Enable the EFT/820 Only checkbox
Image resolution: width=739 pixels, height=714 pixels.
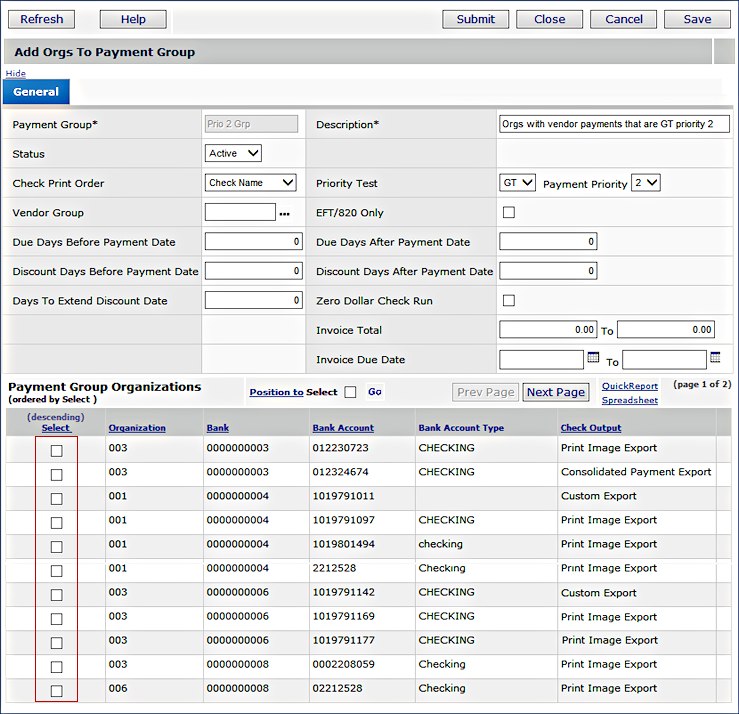[509, 212]
